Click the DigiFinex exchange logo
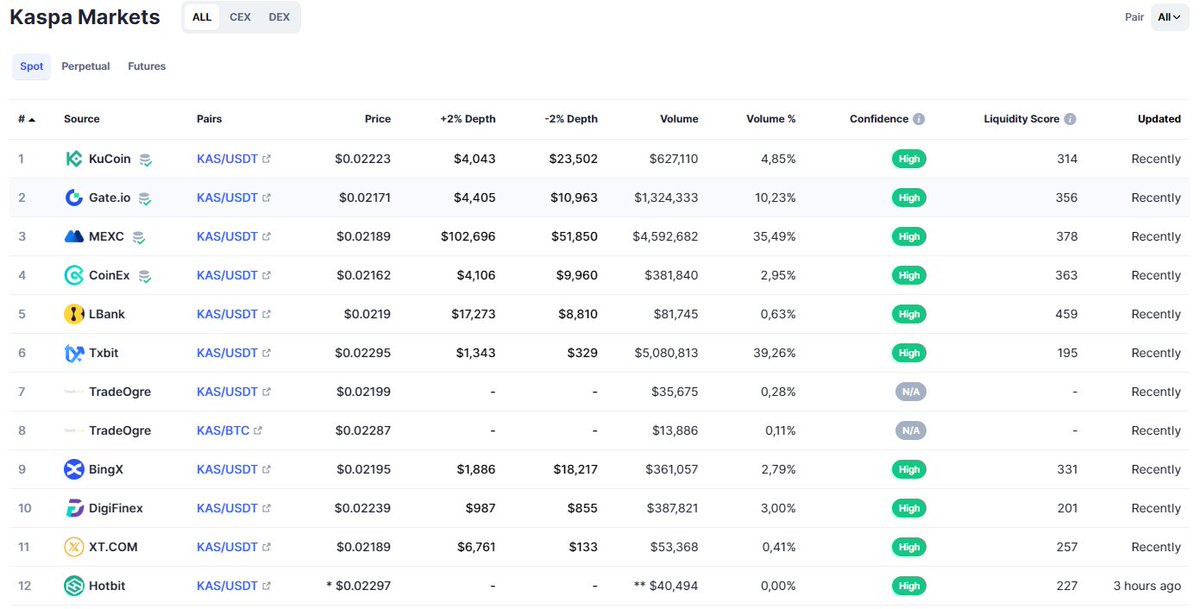The image size is (1200, 609). tap(74, 508)
